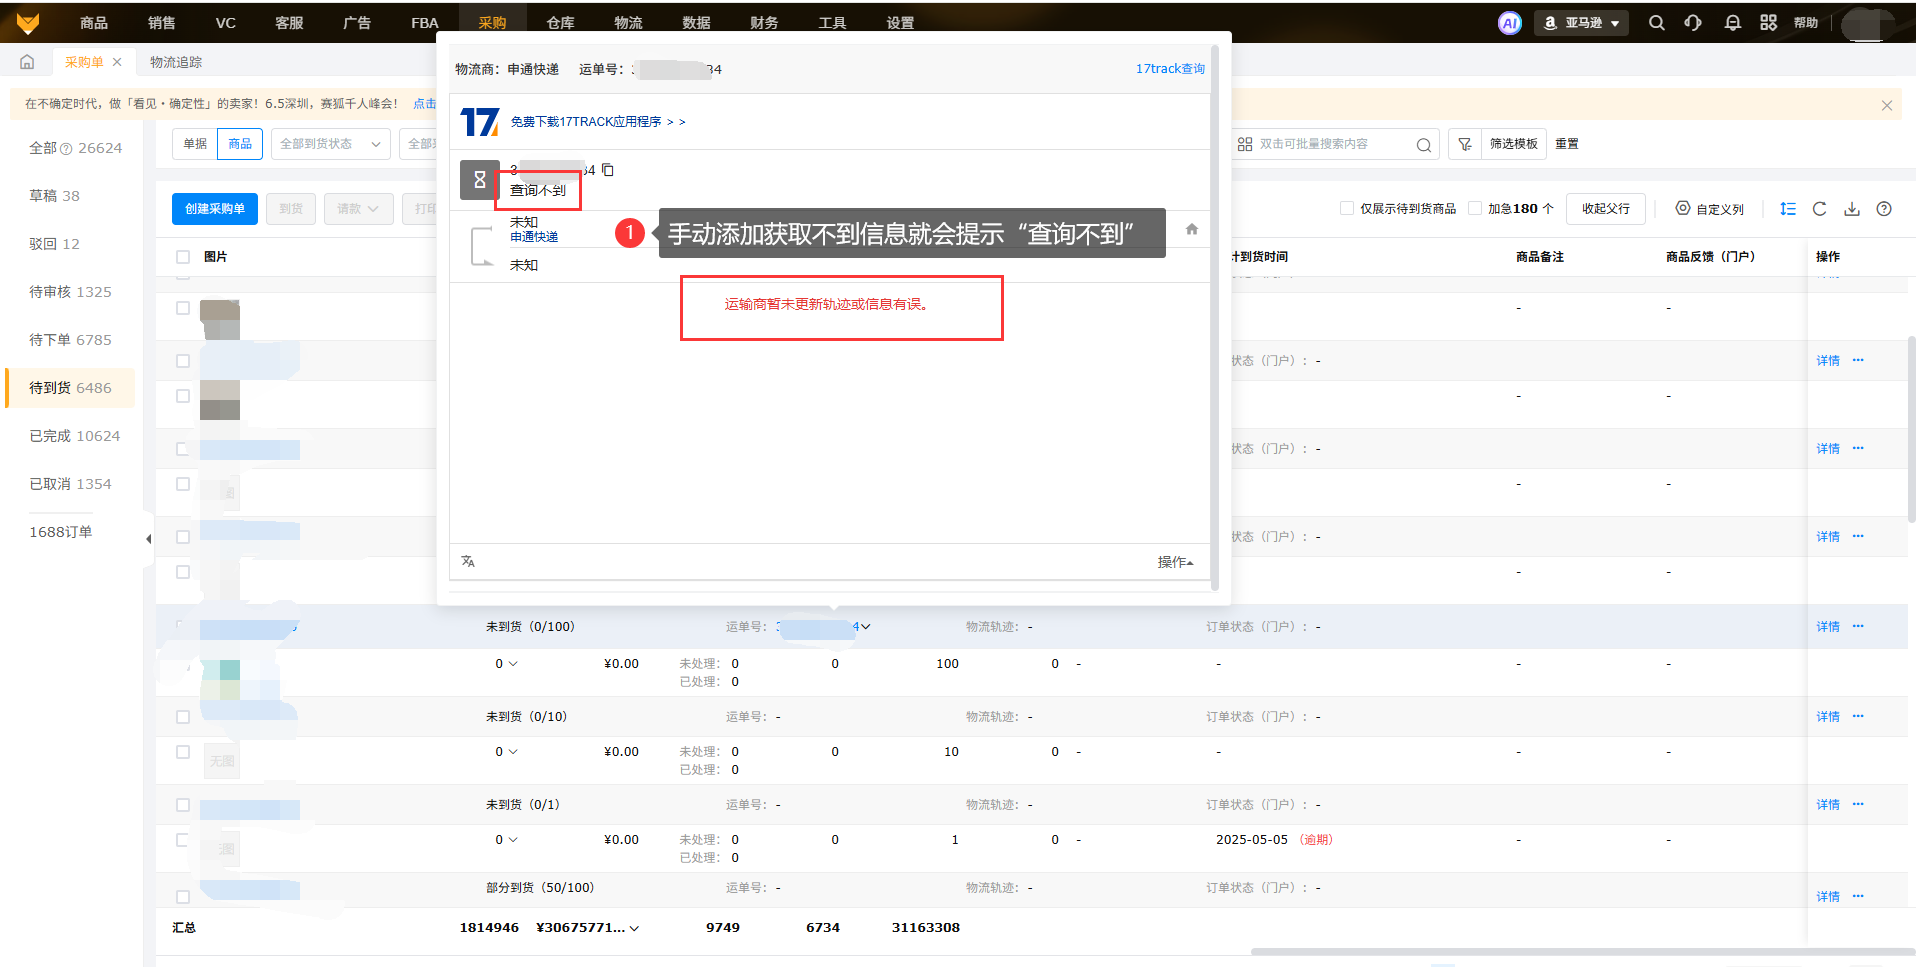Refresh the purchase order list
Screen dimensions: 1916x967
click(1820, 209)
